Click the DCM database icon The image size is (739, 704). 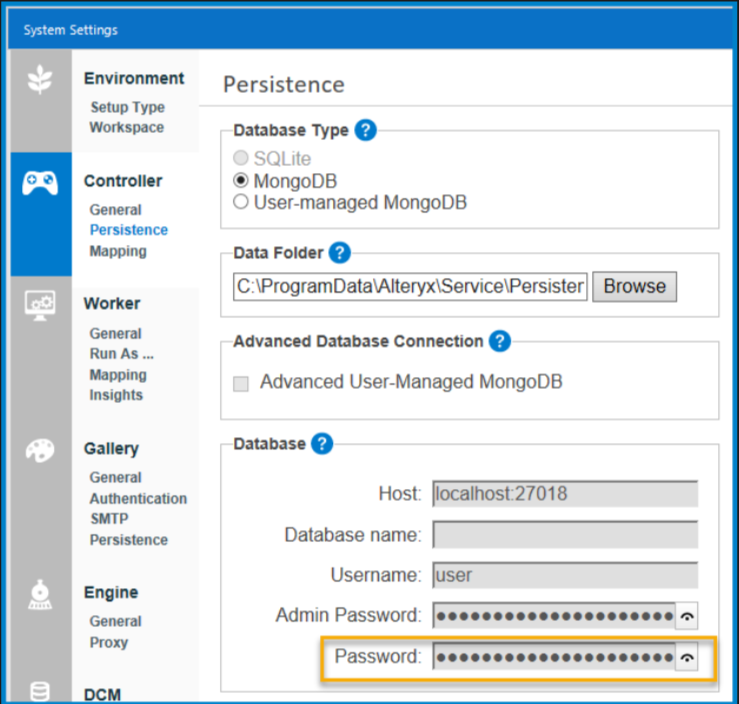pos(40,691)
